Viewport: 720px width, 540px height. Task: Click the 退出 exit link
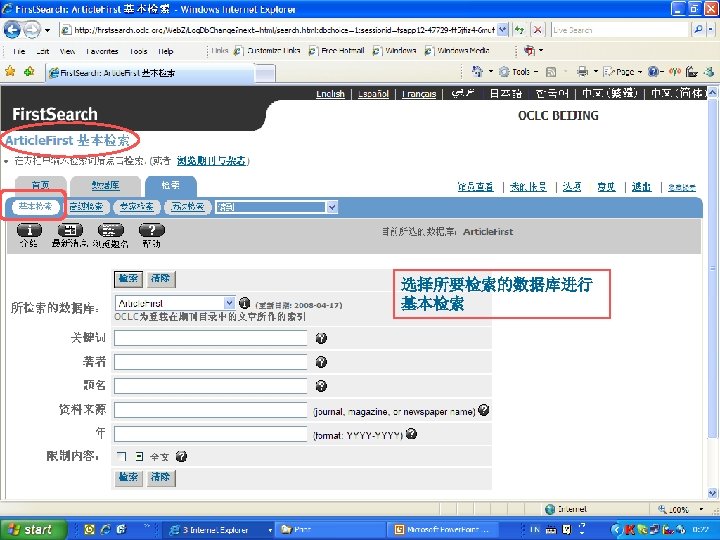pyautogui.click(x=641, y=187)
